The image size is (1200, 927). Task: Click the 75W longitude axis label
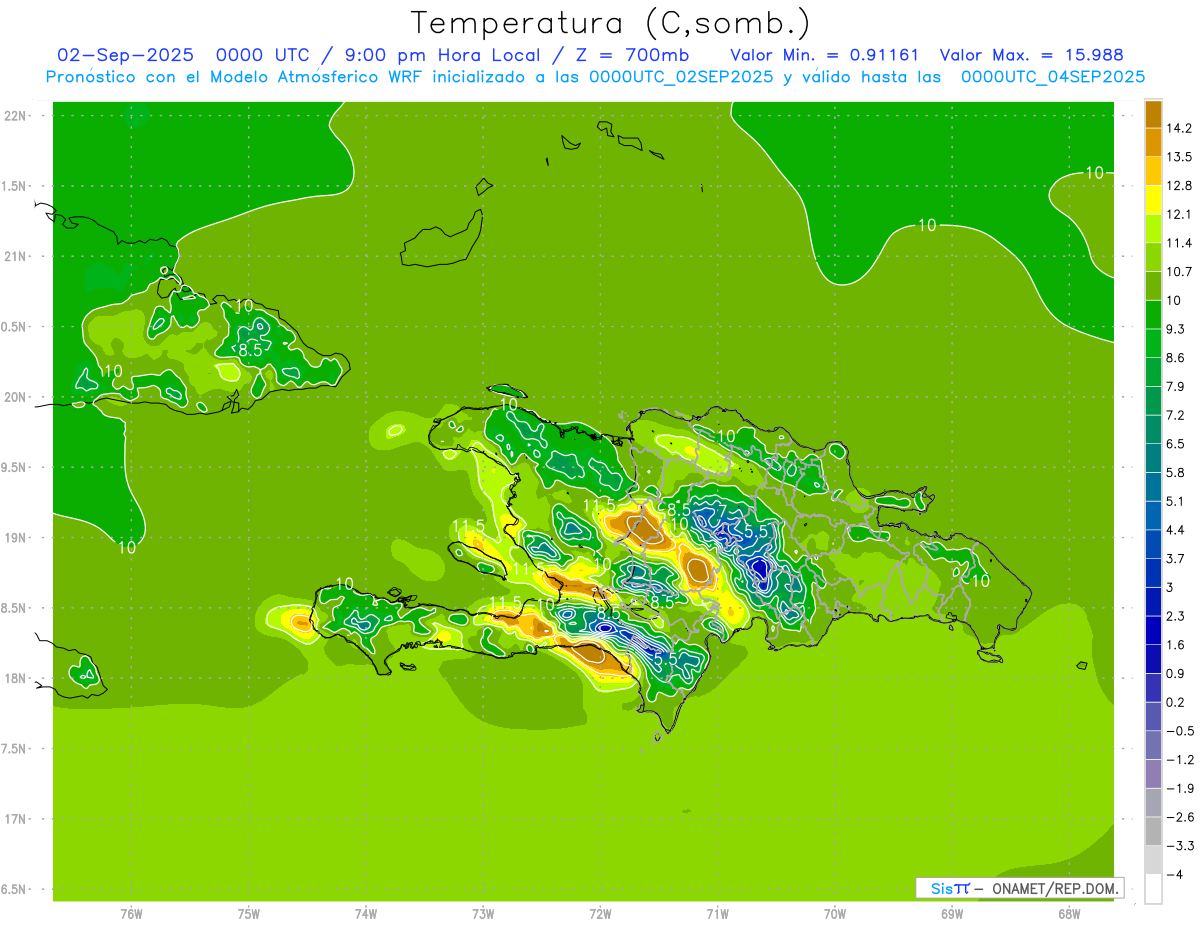click(x=249, y=914)
